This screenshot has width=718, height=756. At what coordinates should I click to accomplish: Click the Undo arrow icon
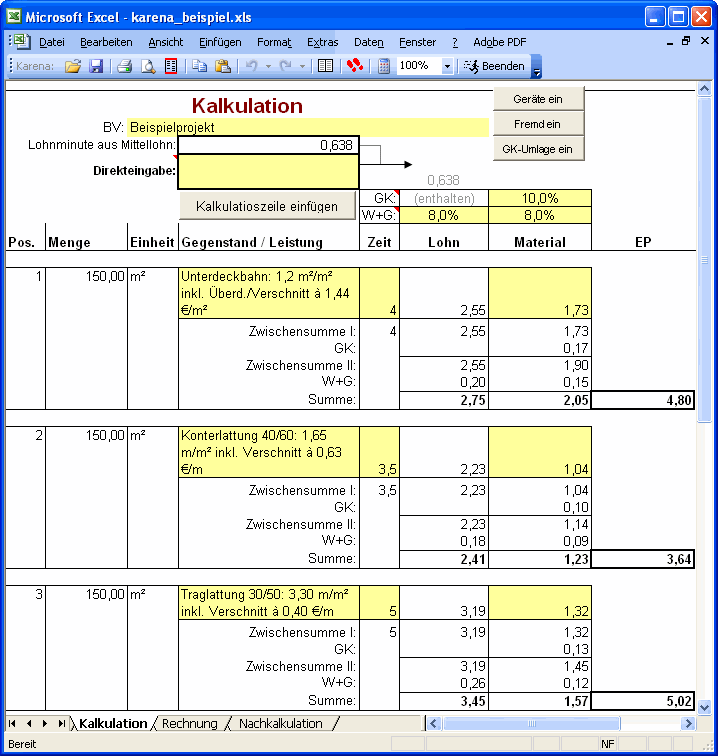[251, 66]
